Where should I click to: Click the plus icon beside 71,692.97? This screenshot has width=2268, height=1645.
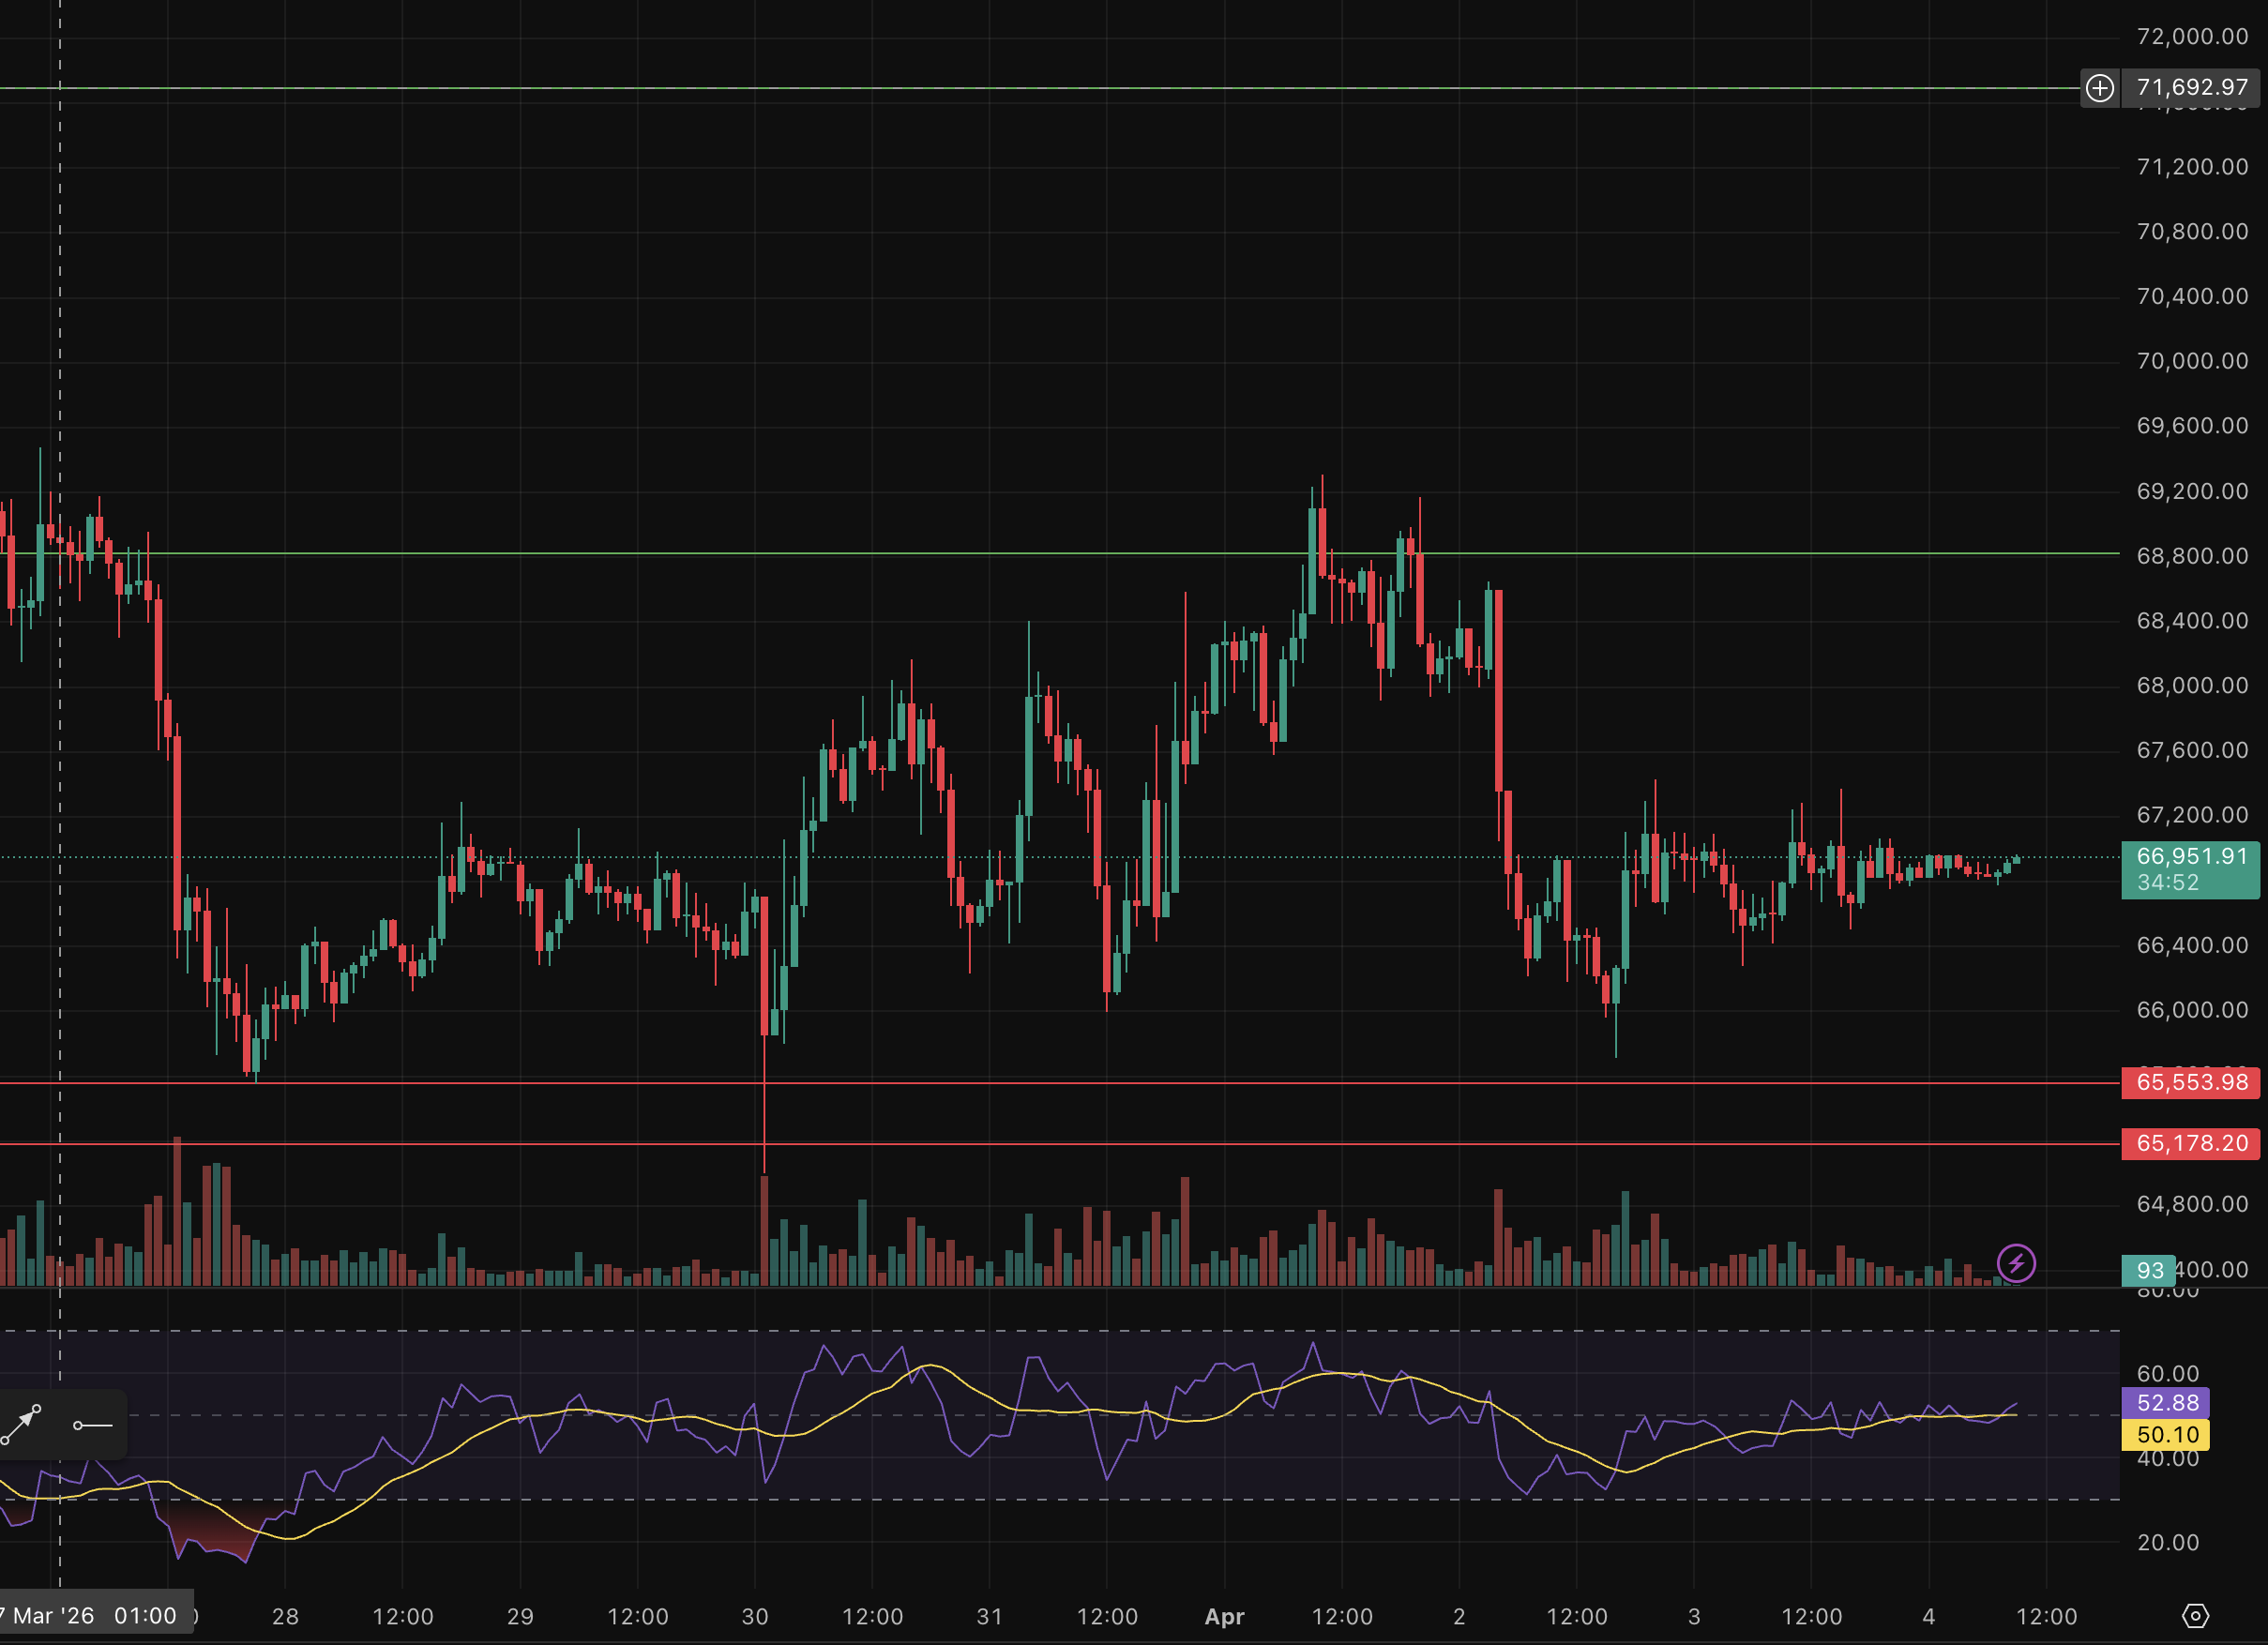pyautogui.click(x=2099, y=88)
